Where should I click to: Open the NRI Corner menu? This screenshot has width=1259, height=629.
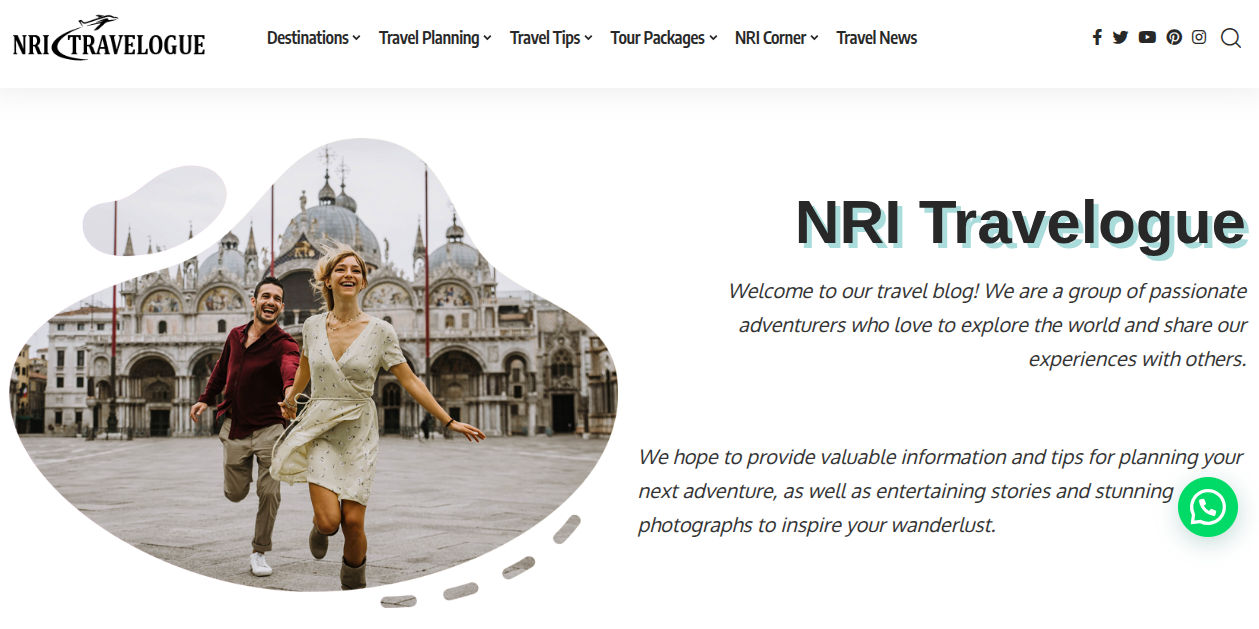pos(776,38)
